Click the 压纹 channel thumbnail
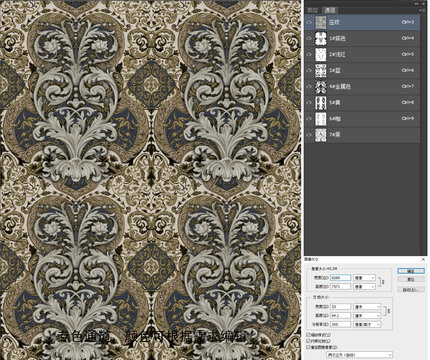The image size is (430, 360). [321, 22]
